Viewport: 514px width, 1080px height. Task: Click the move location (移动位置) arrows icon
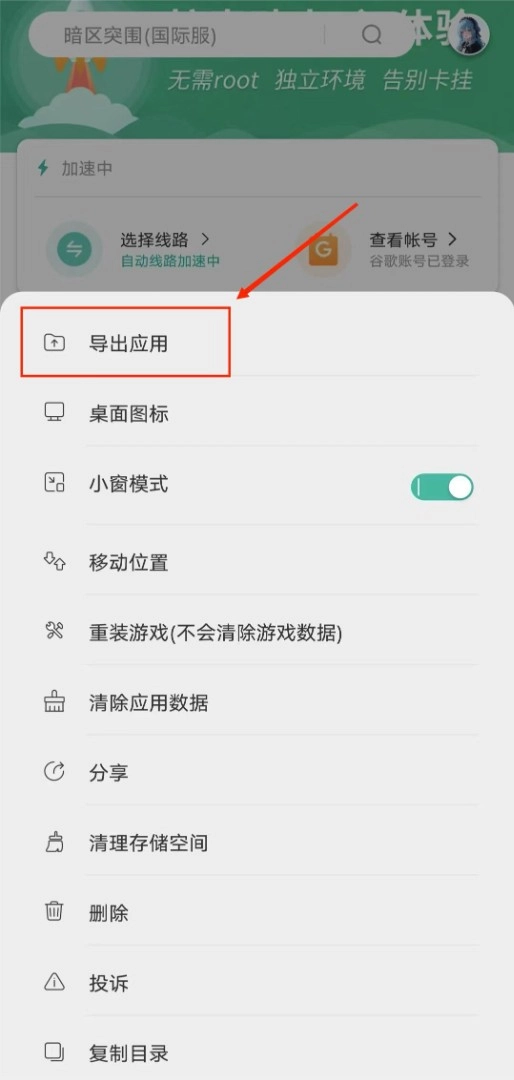click(54, 561)
